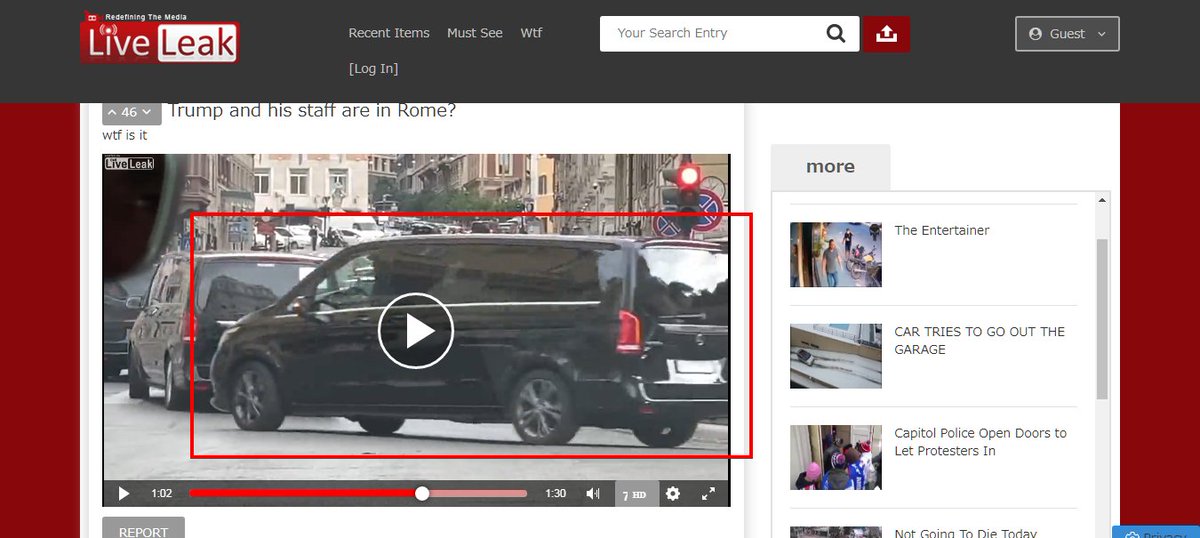This screenshot has width=1200, height=538.
Task: Open the Must See section
Action: pos(475,33)
